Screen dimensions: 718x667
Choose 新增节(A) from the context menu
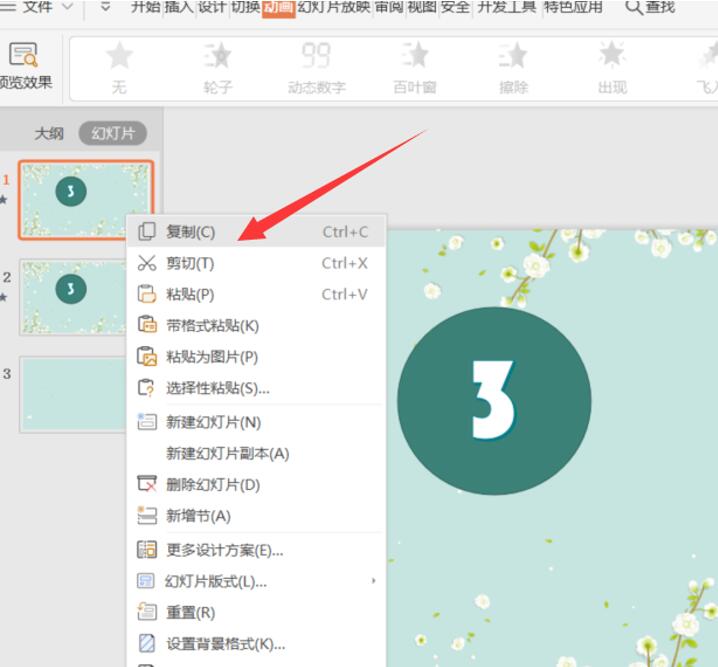coord(256,516)
